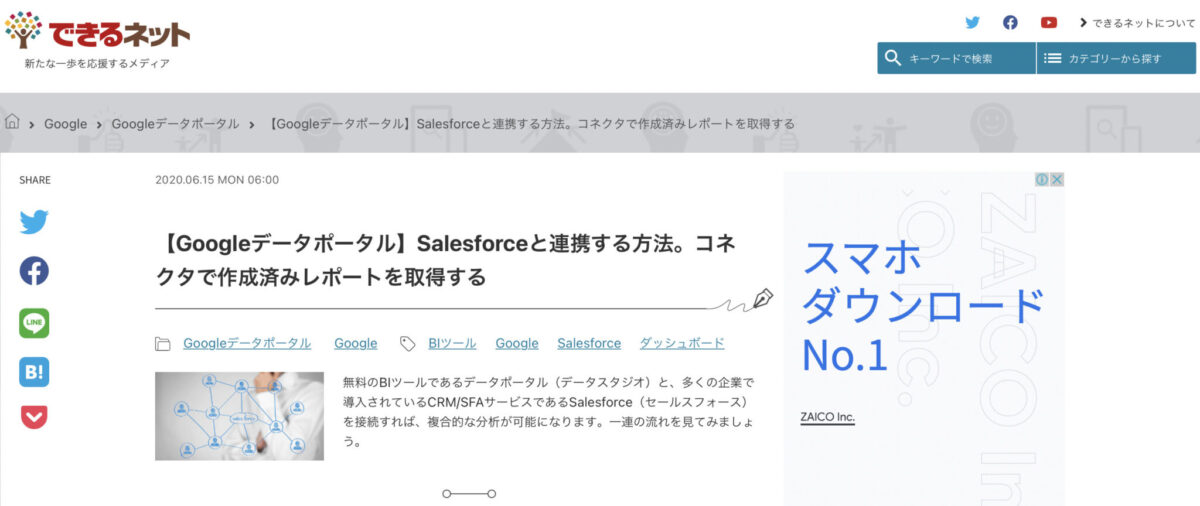The height and width of the screenshot is (506, 1200).
Task: Share article on Facebook from sidebar
Action: coord(34,270)
